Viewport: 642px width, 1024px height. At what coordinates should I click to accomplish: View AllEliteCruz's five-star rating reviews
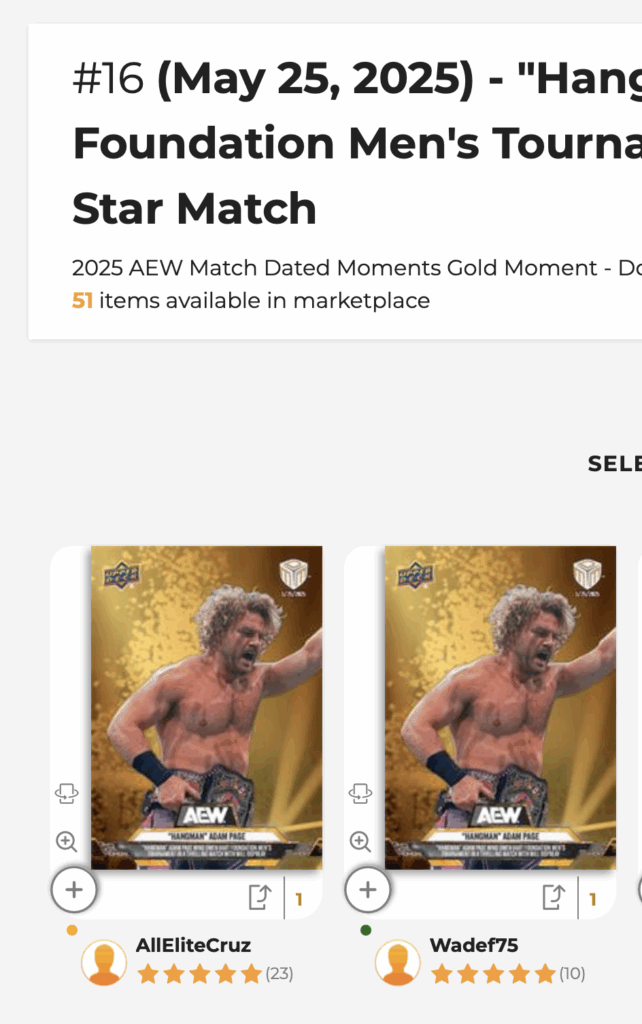click(215, 974)
